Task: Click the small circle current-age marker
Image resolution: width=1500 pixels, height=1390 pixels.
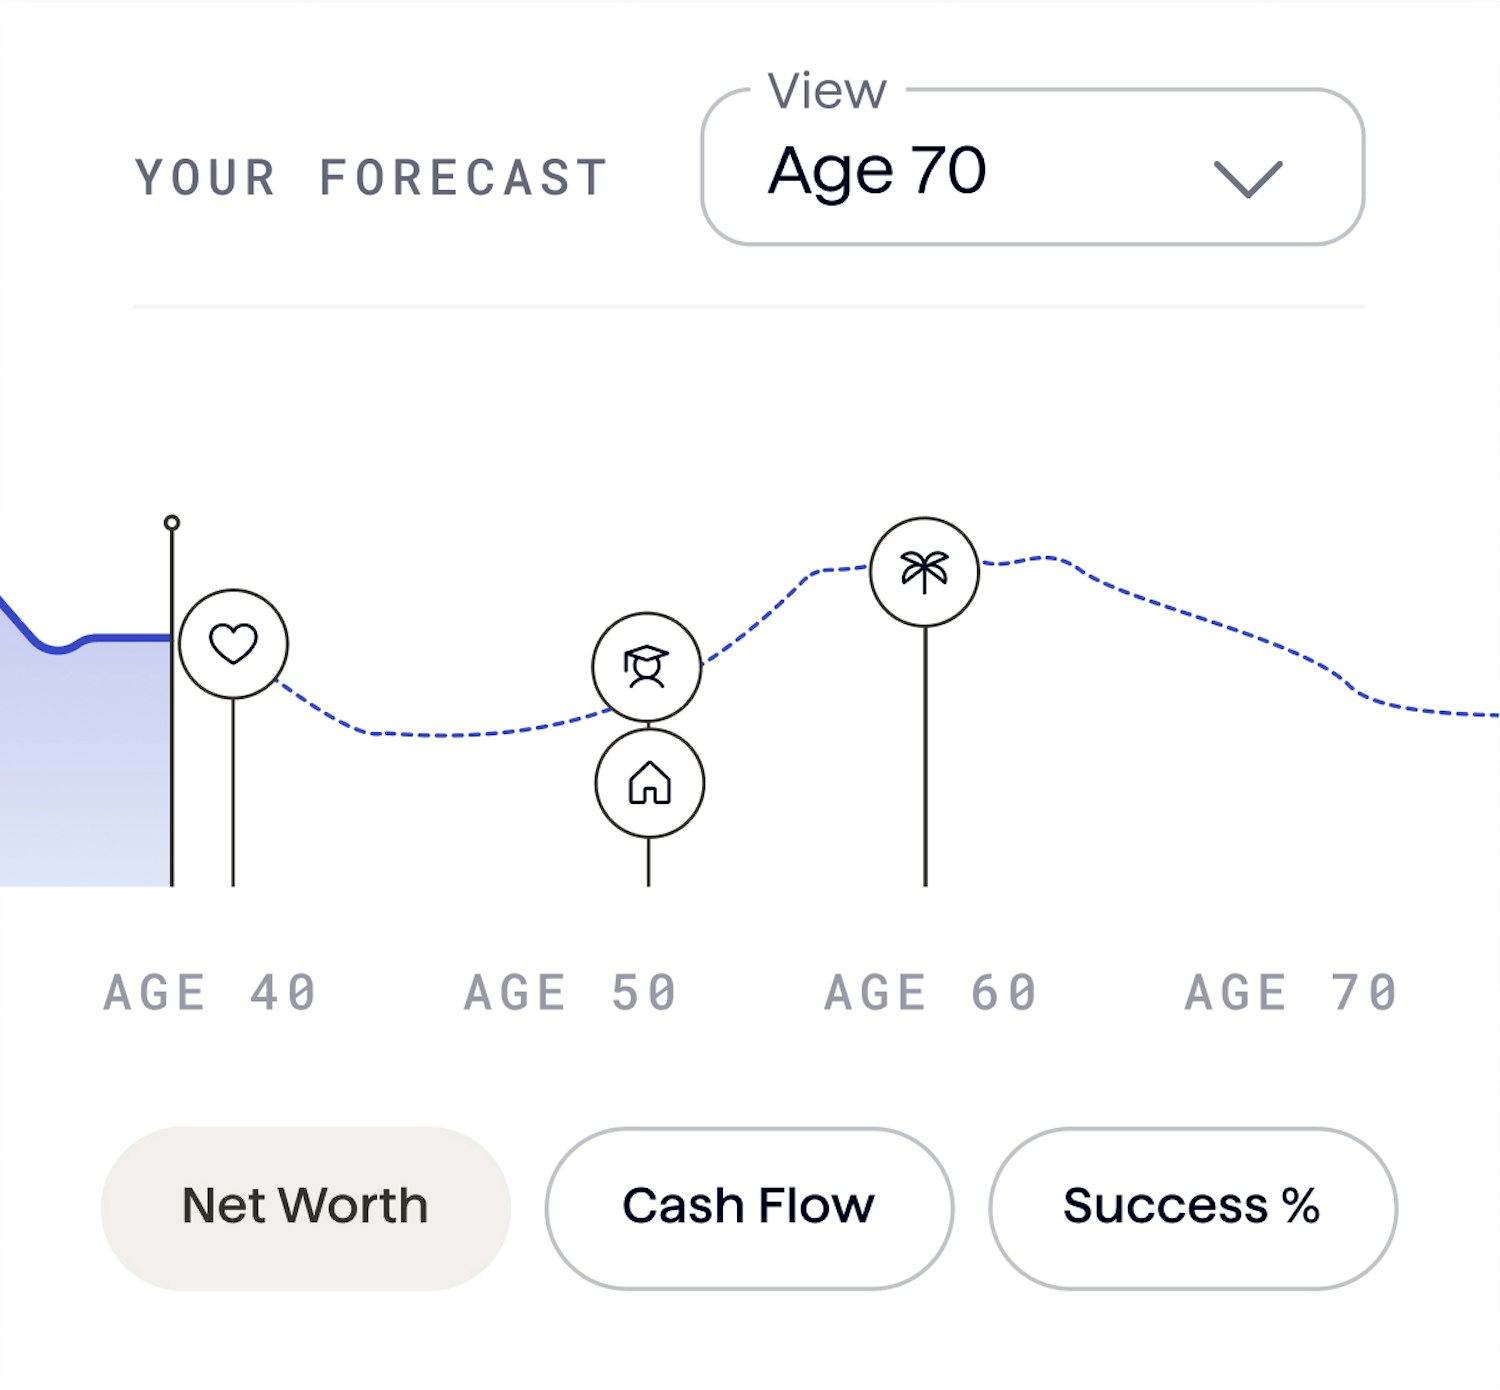Action: [172, 522]
